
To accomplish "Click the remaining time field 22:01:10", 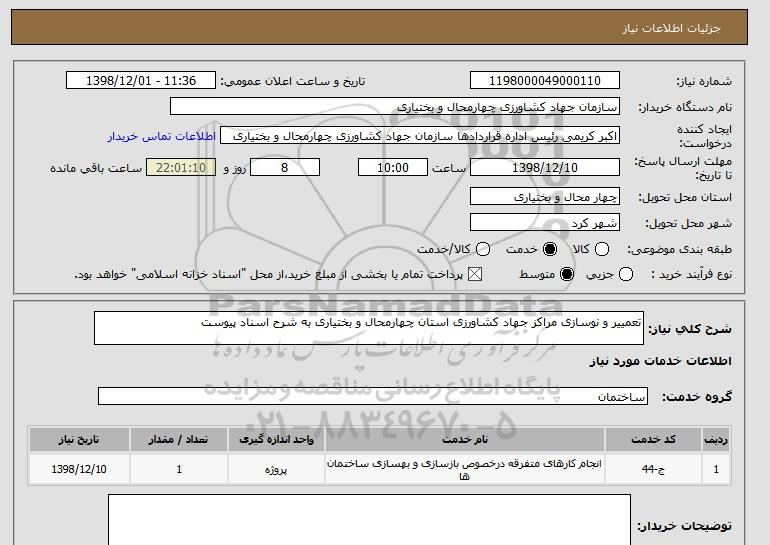I will [181, 167].
